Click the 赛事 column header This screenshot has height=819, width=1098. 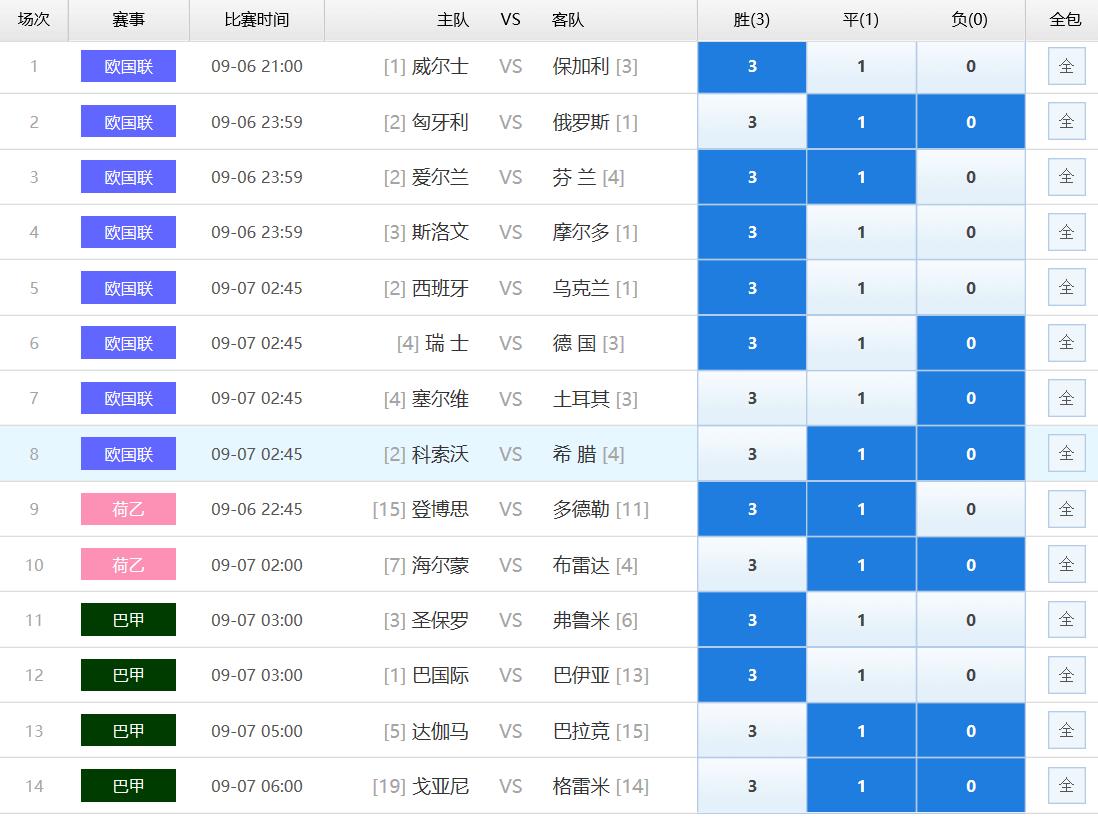[128, 20]
